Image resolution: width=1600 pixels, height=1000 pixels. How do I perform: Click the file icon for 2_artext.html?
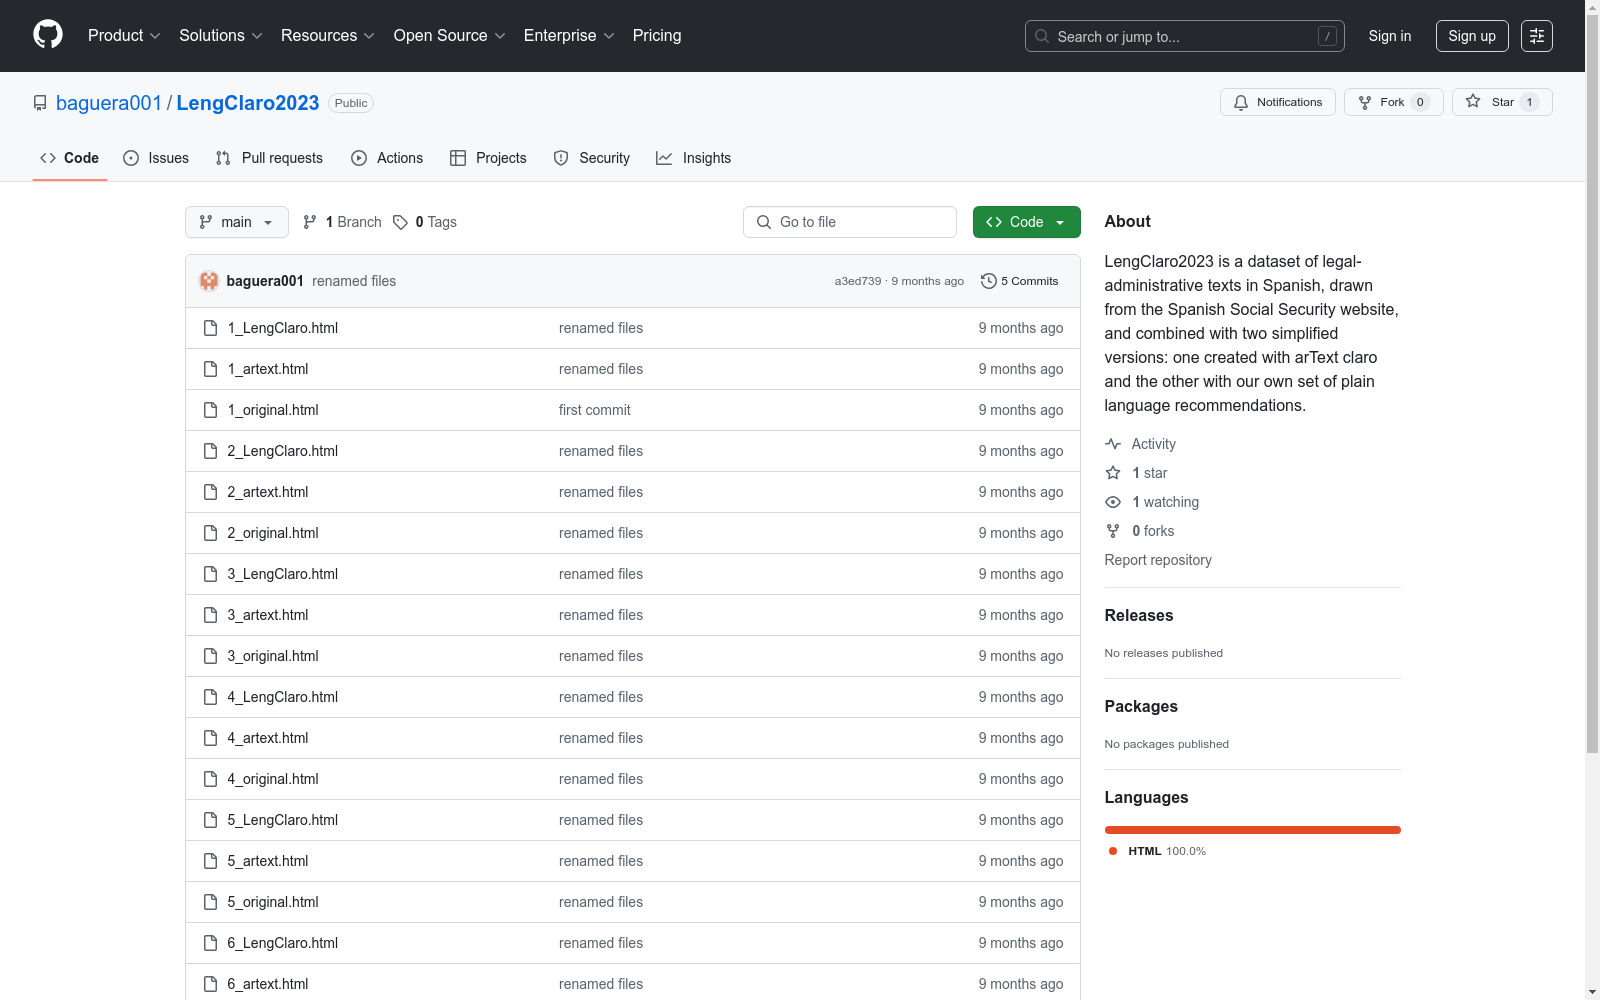point(210,492)
